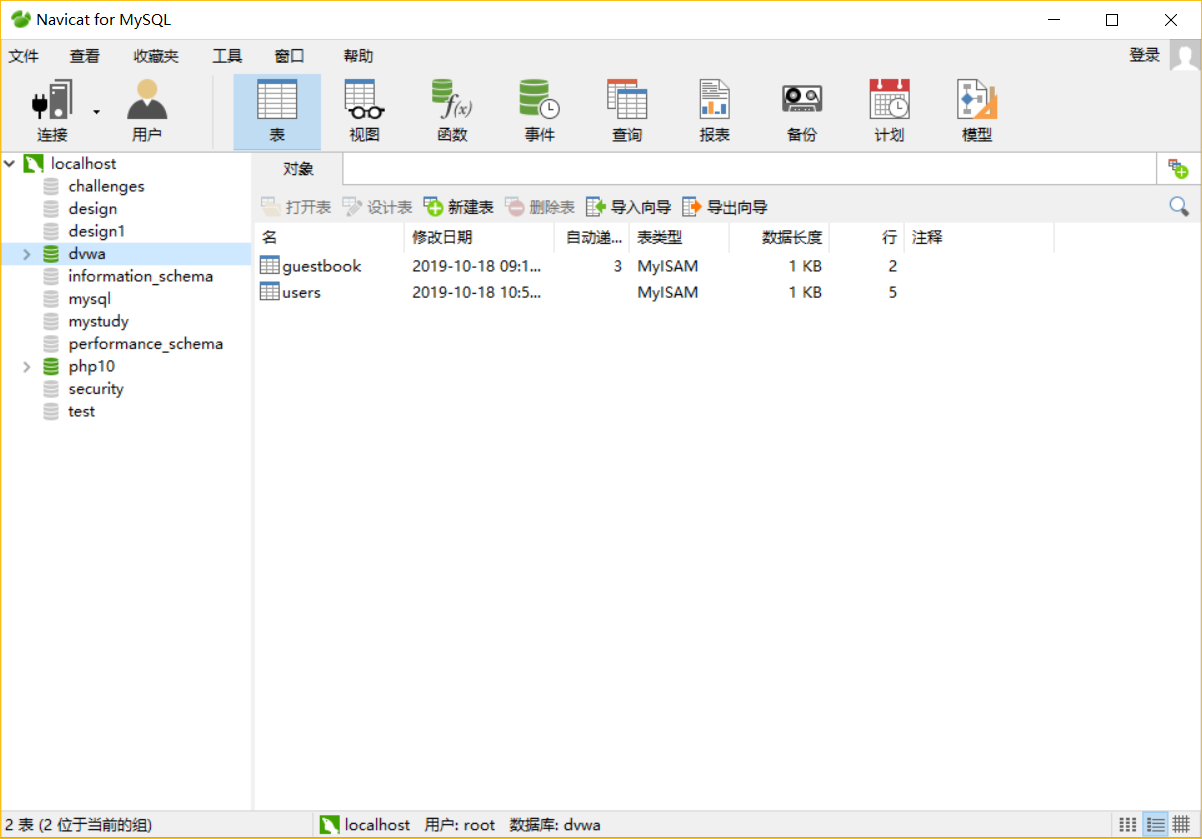Select the 对象 tab
Screen dimensions: 1202x839
click(298, 169)
